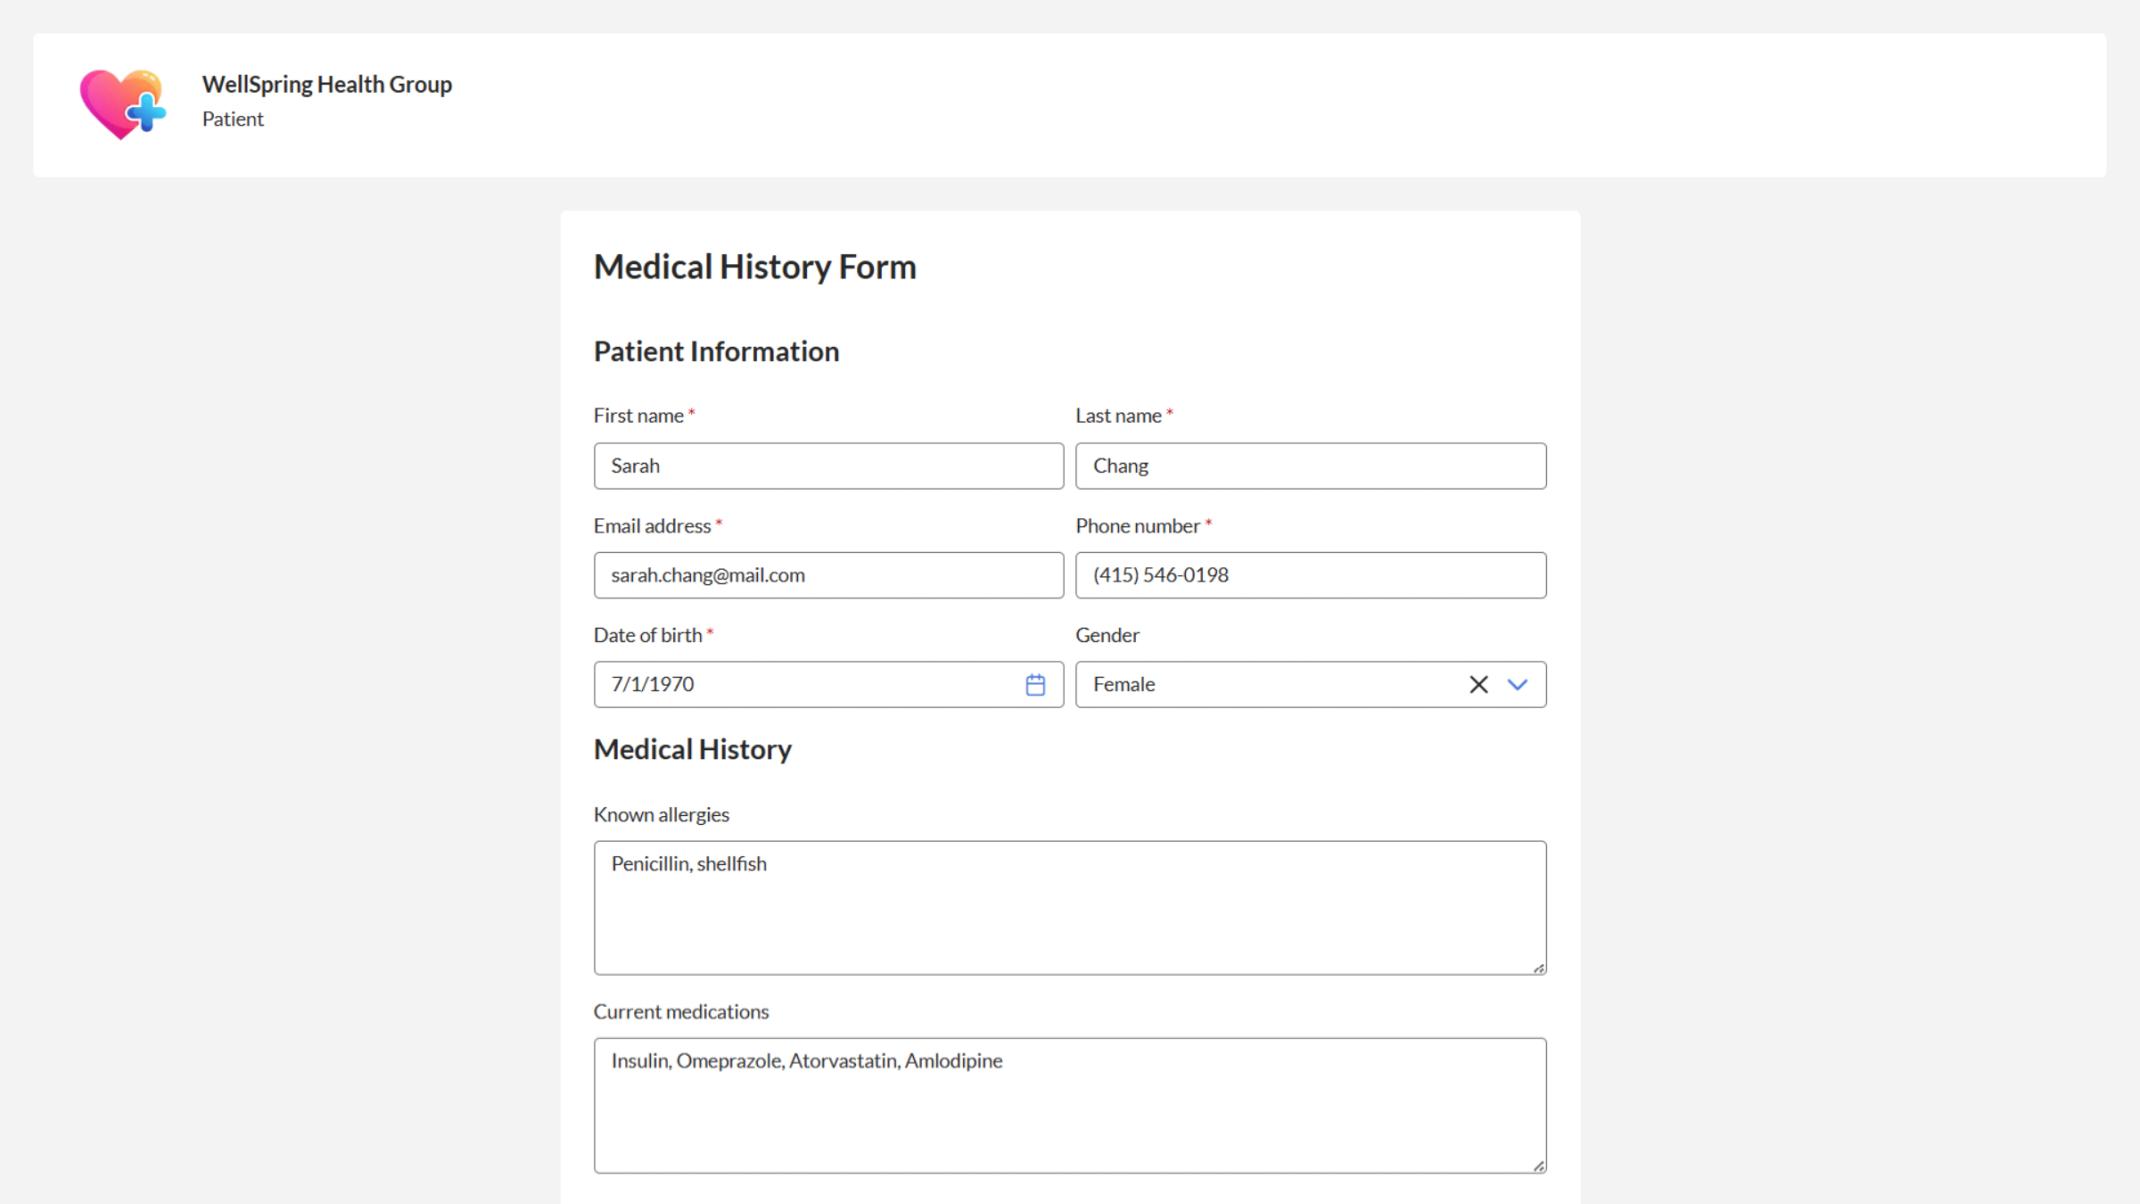Click the Gender label

1107,635
